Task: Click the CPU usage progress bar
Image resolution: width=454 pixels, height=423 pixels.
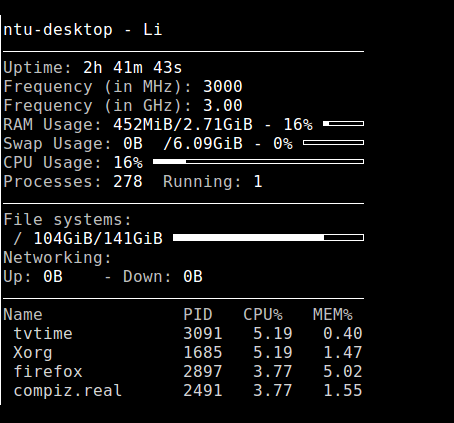Action: pyautogui.click(x=258, y=162)
